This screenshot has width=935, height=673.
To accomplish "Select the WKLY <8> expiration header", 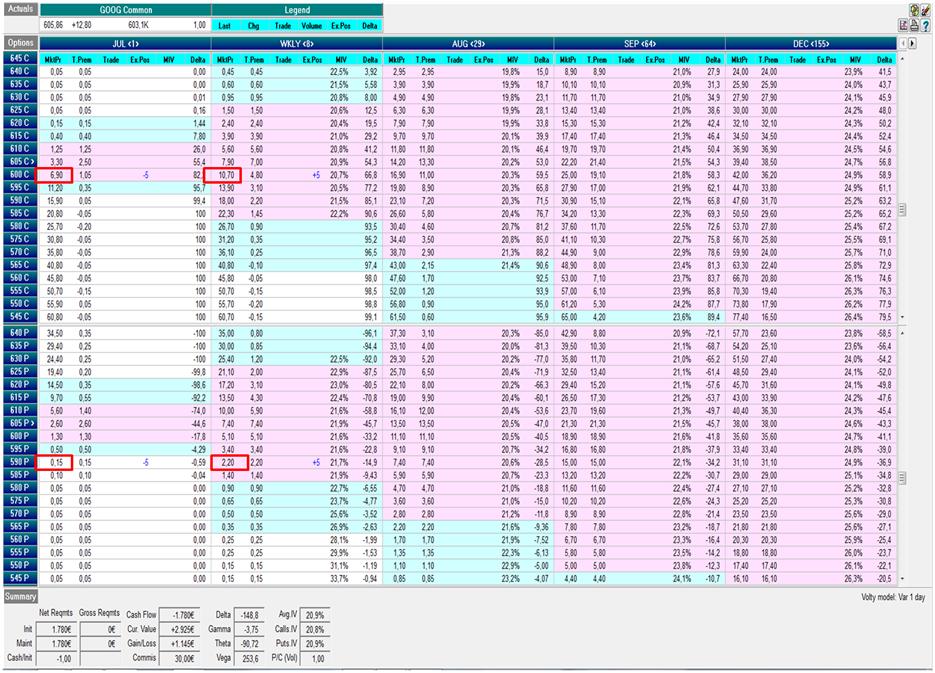I will pyautogui.click(x=296, y=44).
